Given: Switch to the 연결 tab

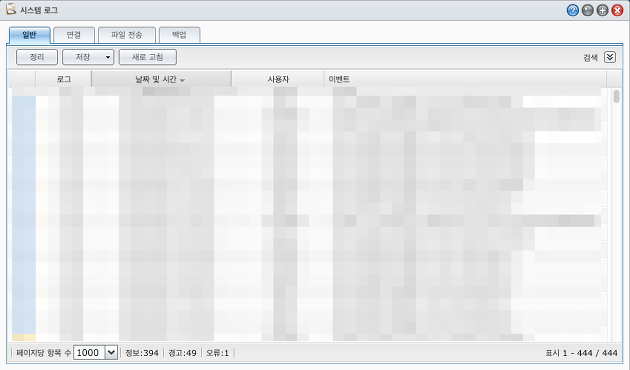Looking at the screenshot, I should pyautogui.click(x=74, y=35).
